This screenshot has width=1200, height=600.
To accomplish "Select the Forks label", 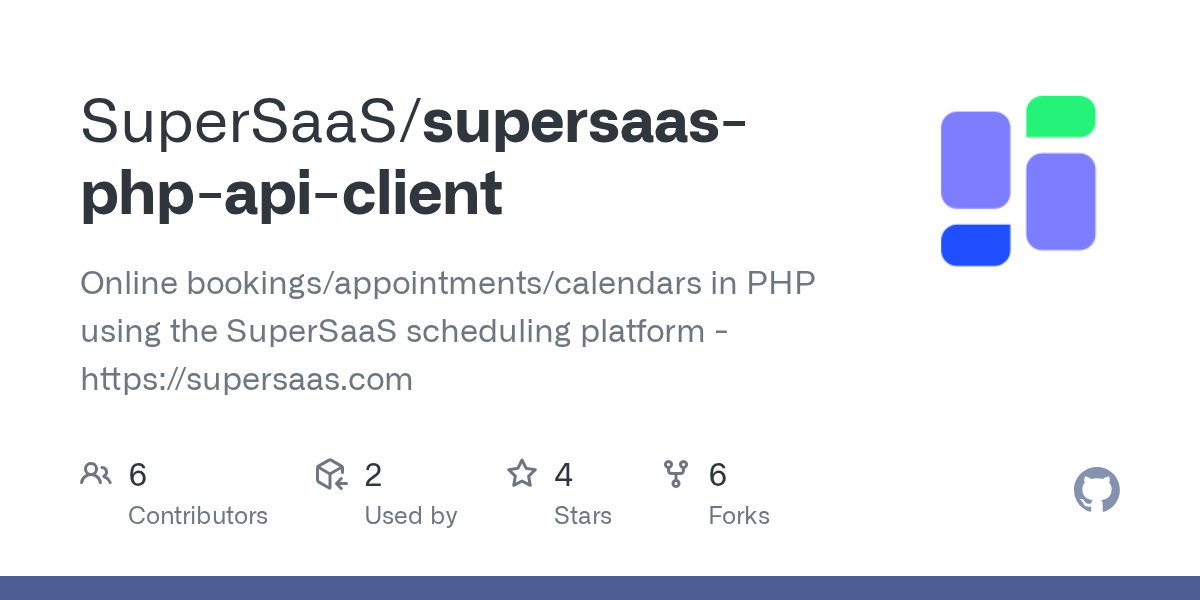I will click(x=738, y=516).
